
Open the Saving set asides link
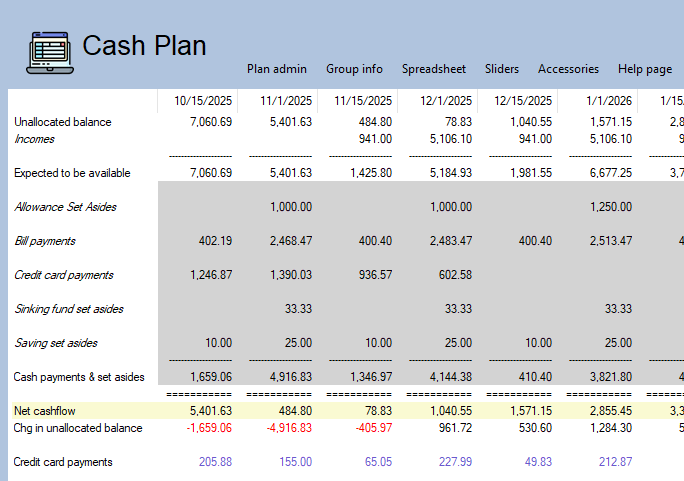[56, 343]
